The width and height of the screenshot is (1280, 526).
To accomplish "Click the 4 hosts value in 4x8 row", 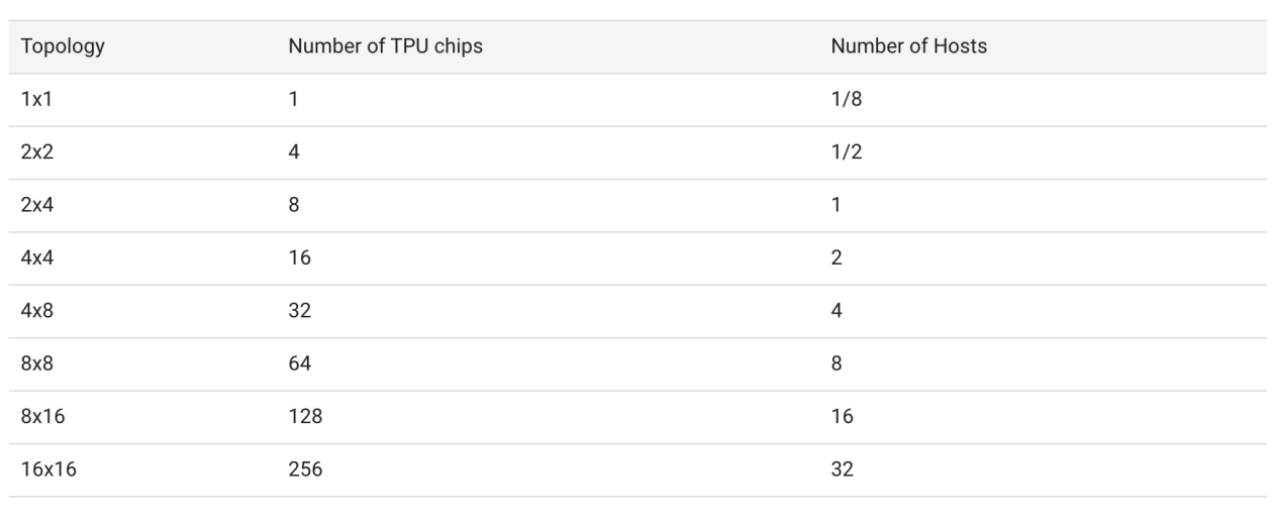I will tap(837, 311).
